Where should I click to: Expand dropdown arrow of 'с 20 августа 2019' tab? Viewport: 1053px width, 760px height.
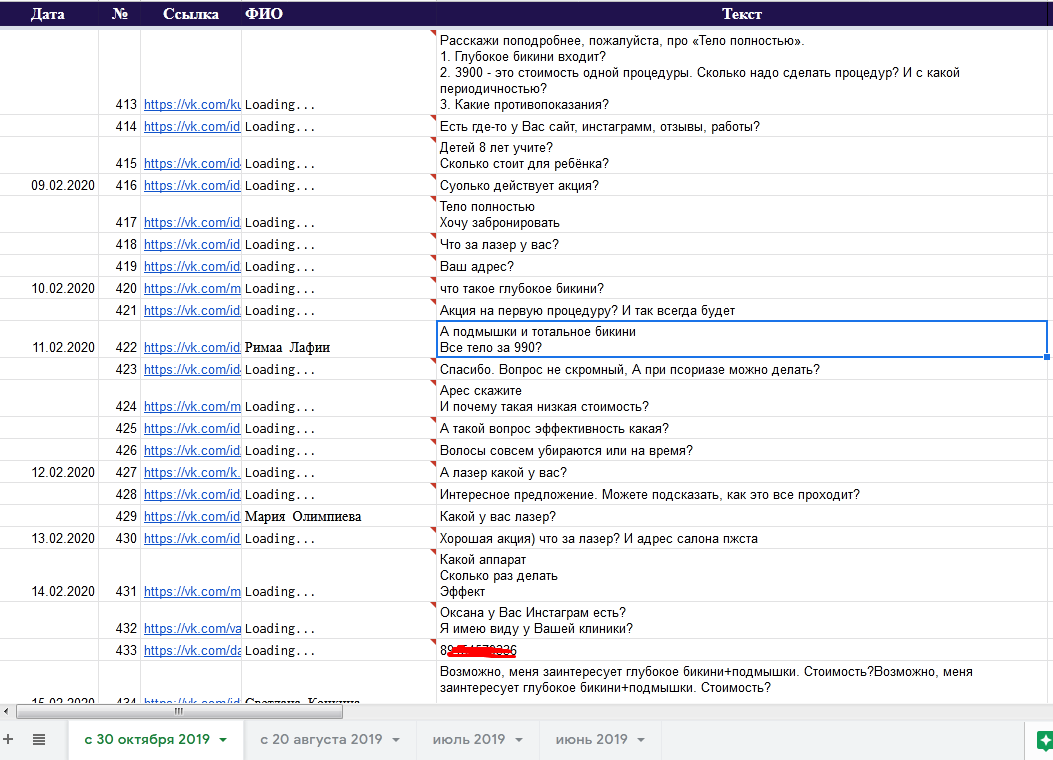click(x=396, y=740)
